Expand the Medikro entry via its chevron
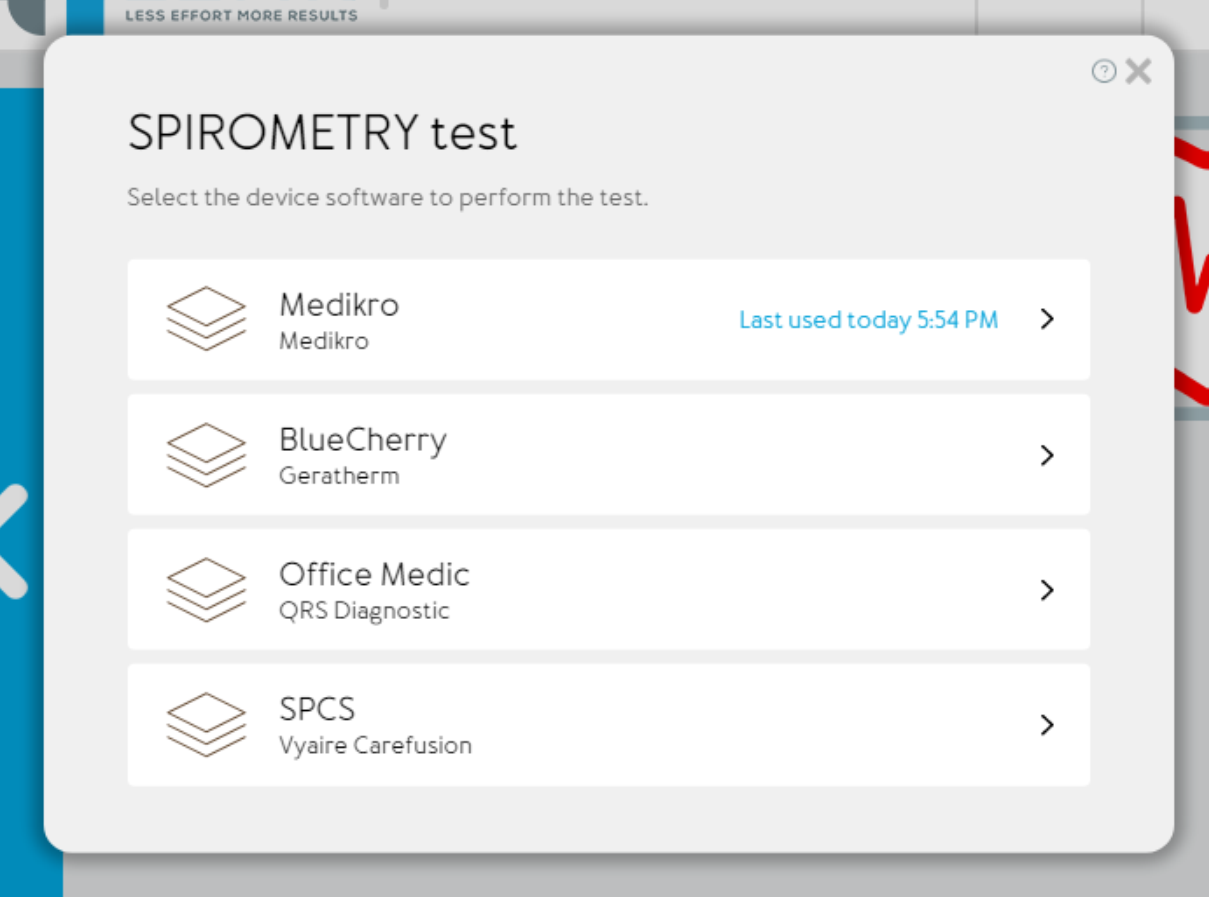 1047,319
